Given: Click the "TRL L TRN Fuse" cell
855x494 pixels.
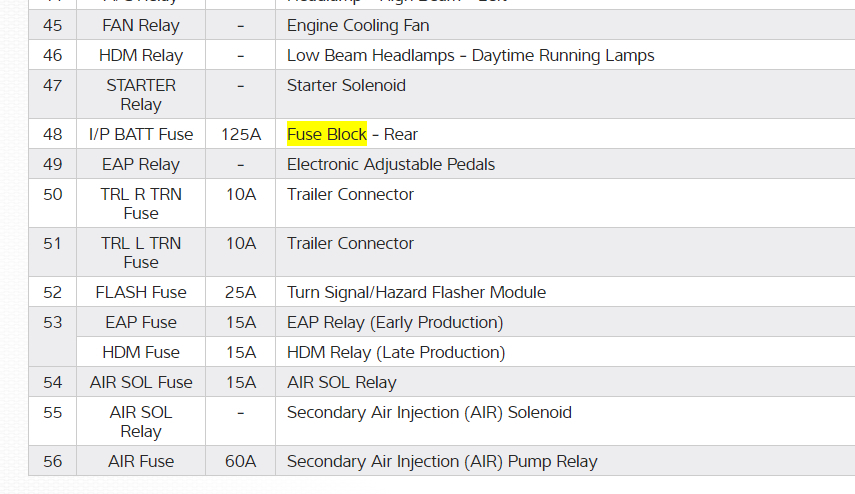Looking at the screenshot, I should pos(140,252).
